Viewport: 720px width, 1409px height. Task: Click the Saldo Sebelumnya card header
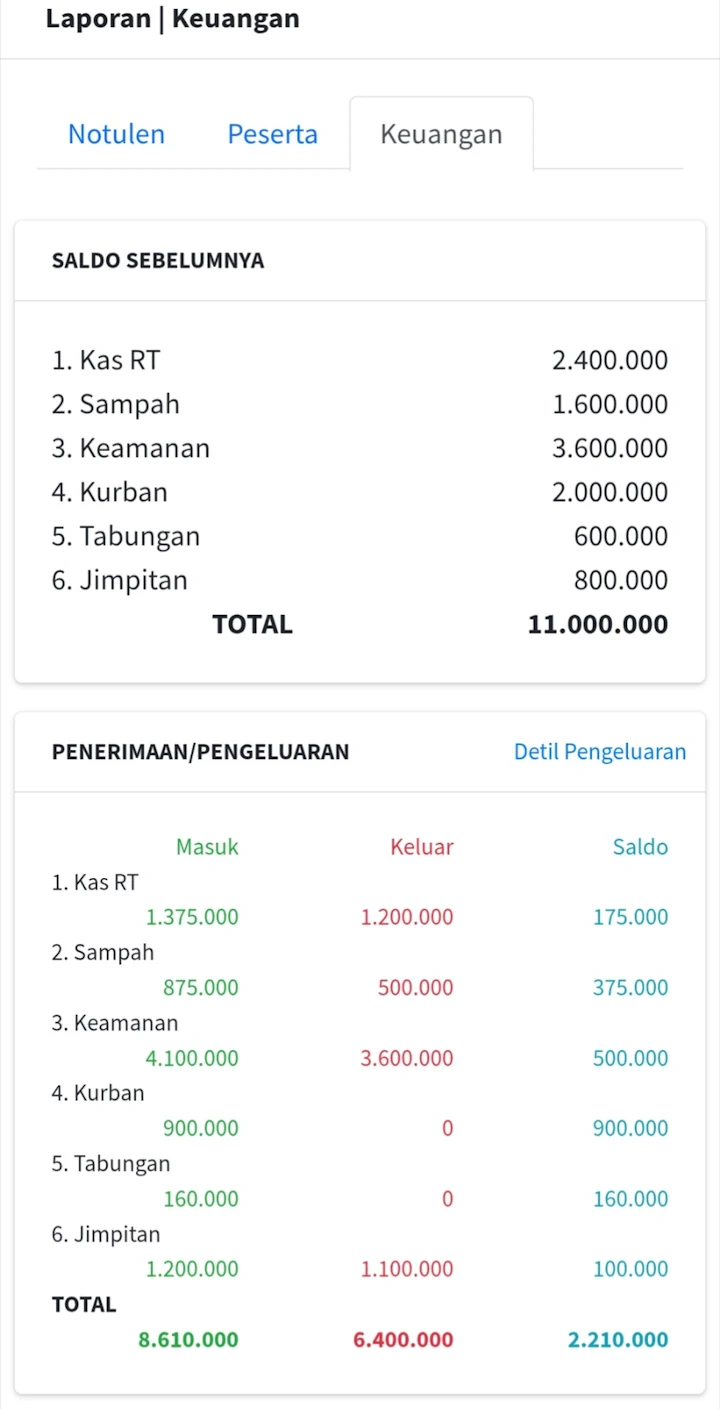pos(158,261)
